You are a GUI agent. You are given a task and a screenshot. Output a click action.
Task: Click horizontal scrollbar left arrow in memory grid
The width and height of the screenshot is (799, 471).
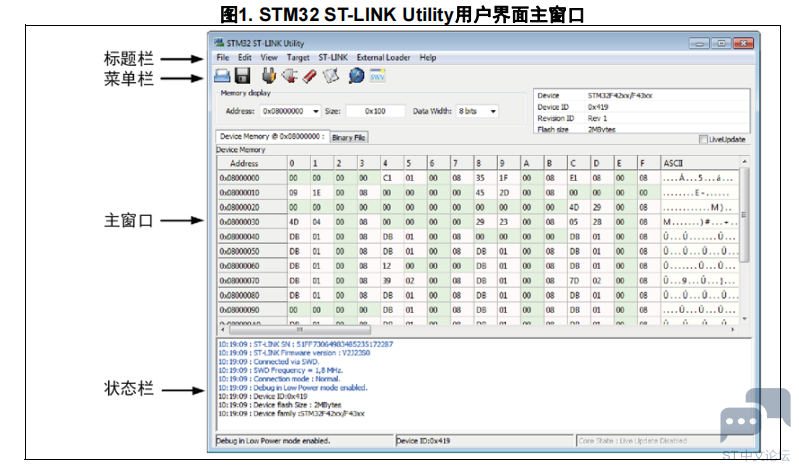(222, 330)
